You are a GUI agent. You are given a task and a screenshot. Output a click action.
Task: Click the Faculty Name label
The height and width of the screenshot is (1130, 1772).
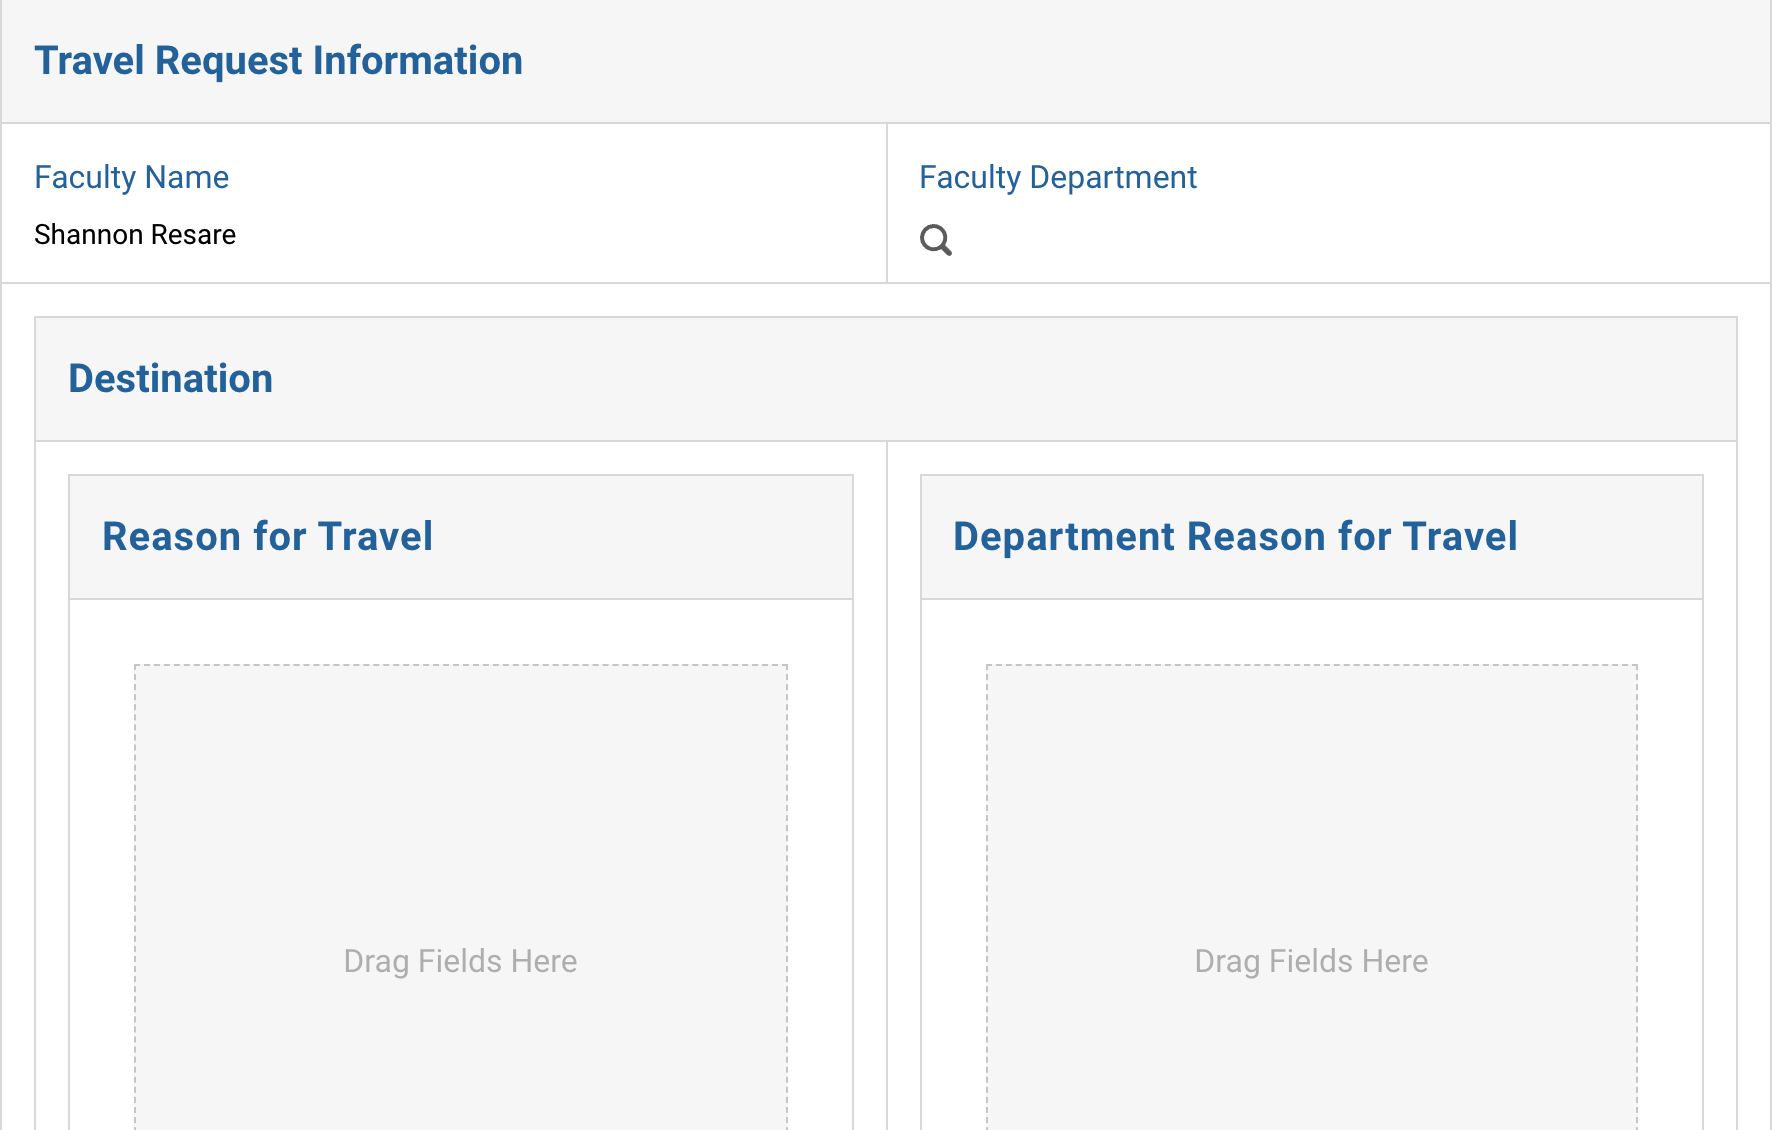click(x=131, y=177)
